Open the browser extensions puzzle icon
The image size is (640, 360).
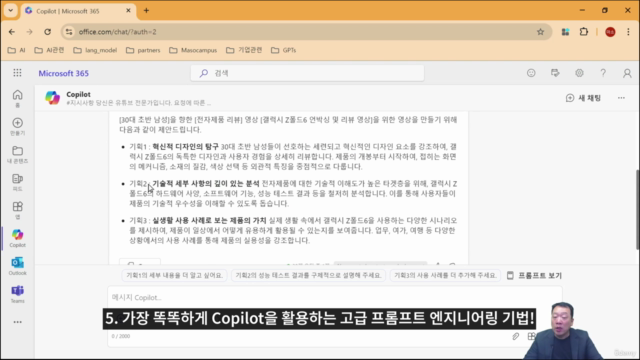[584, 32]
